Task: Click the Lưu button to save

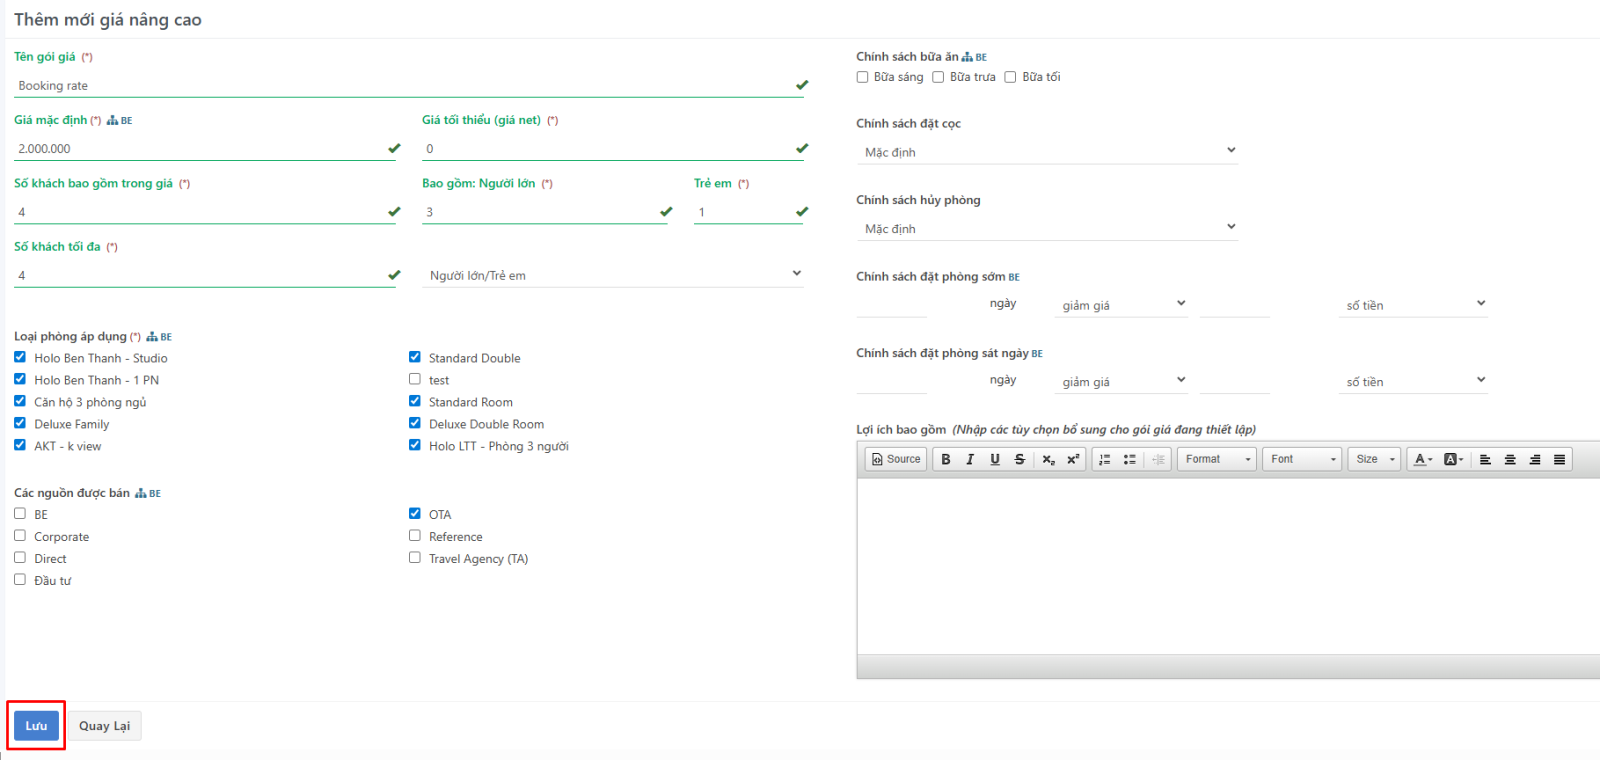Action: pos(36,726)
